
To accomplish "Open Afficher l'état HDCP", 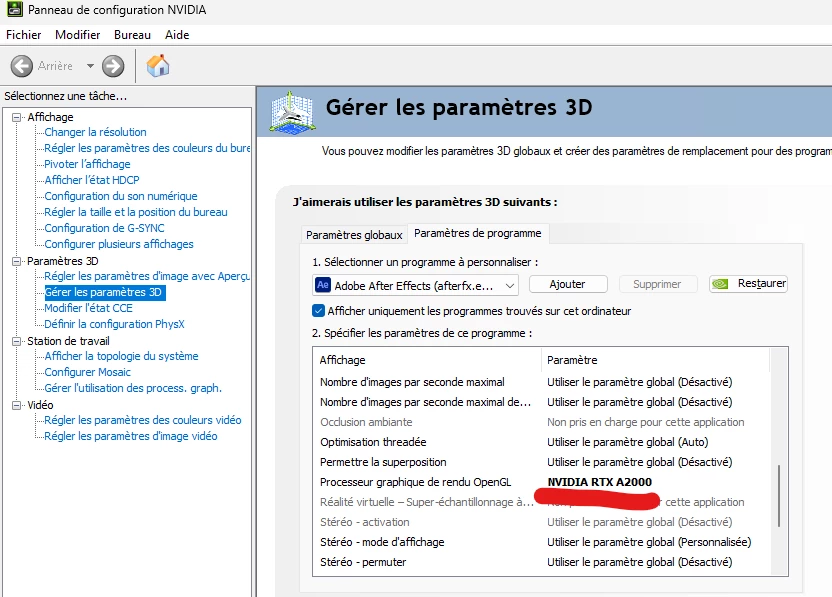I will (x=92, y=180).
